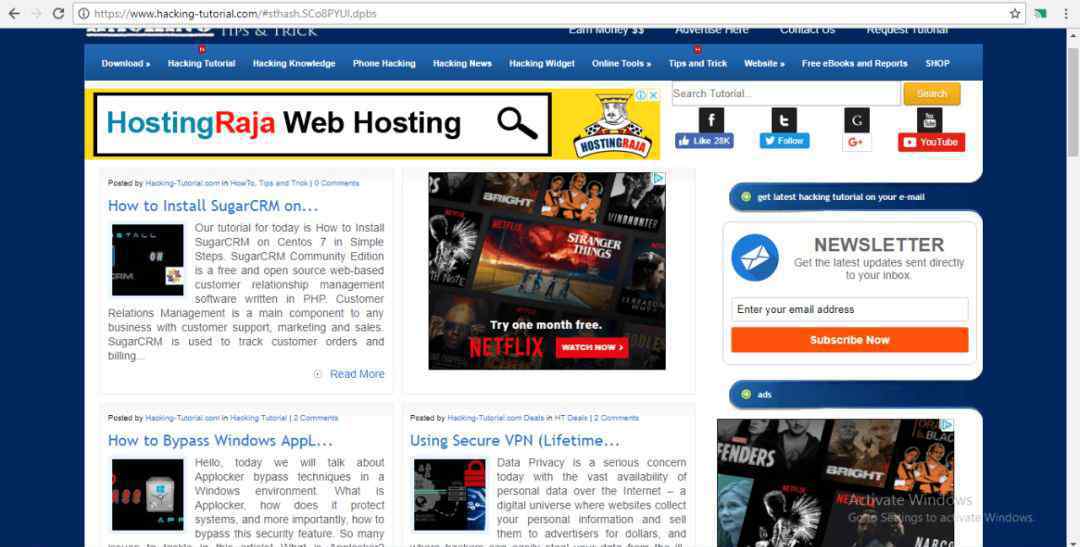The image size is (1080, 547).
Task: Open How to Bypass Windows AppL... article
Action: [220, 440]
